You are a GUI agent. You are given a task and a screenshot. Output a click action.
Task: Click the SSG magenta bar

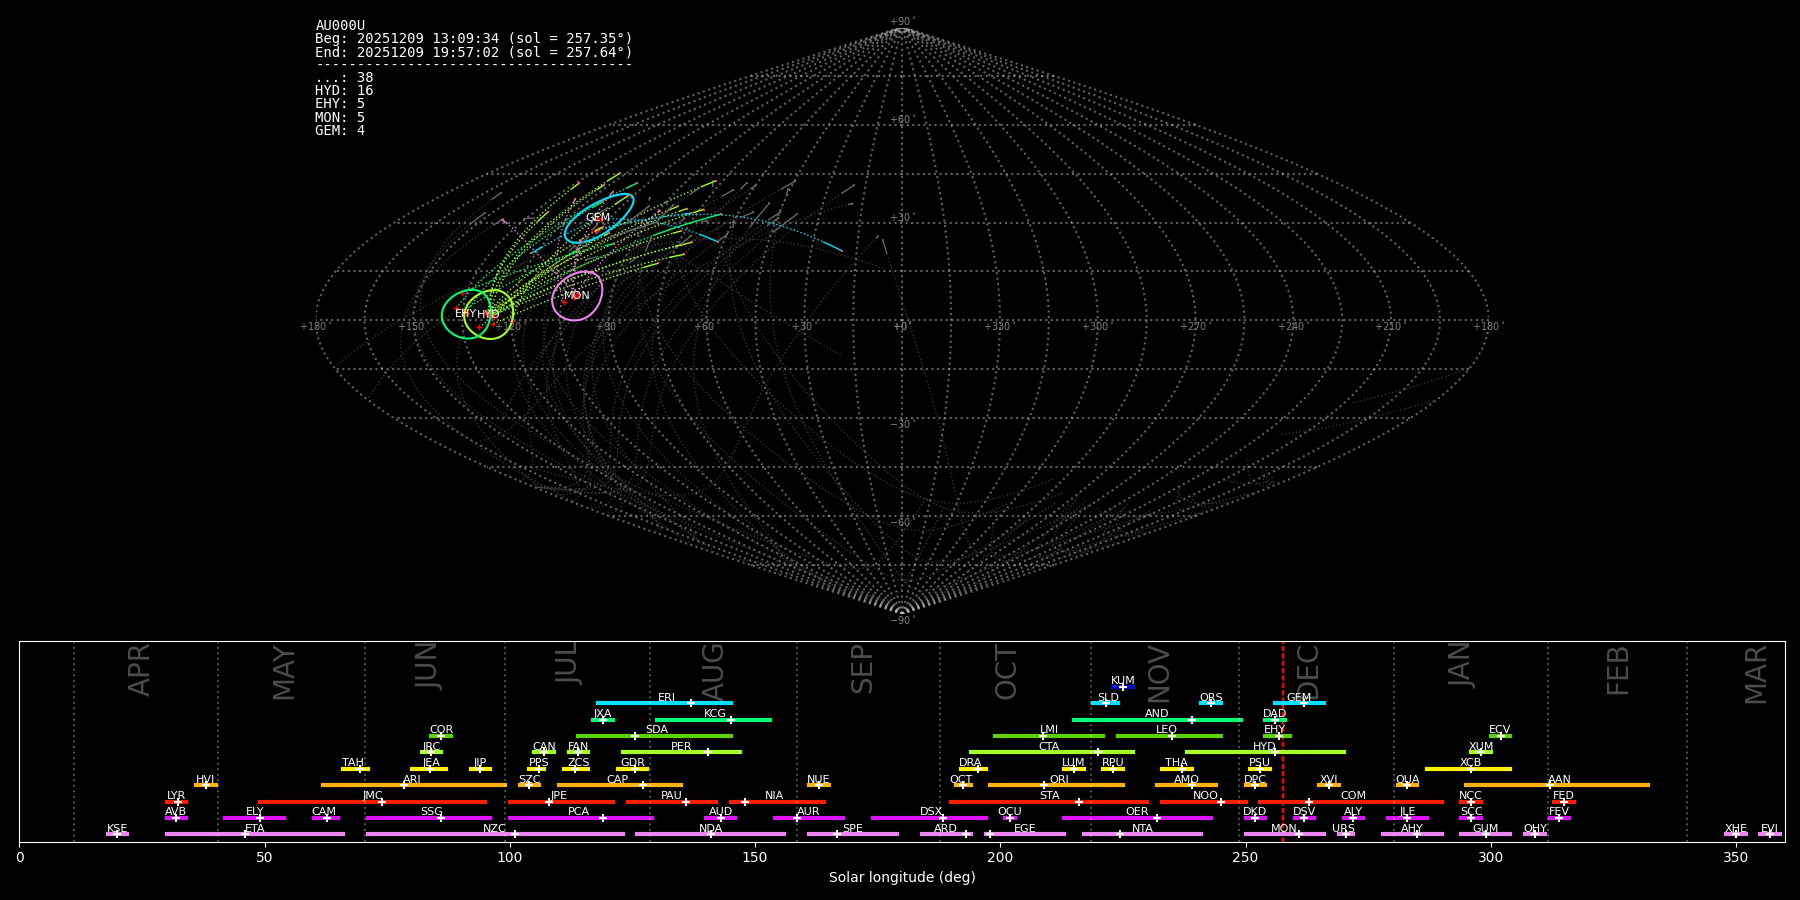(428, 818)
